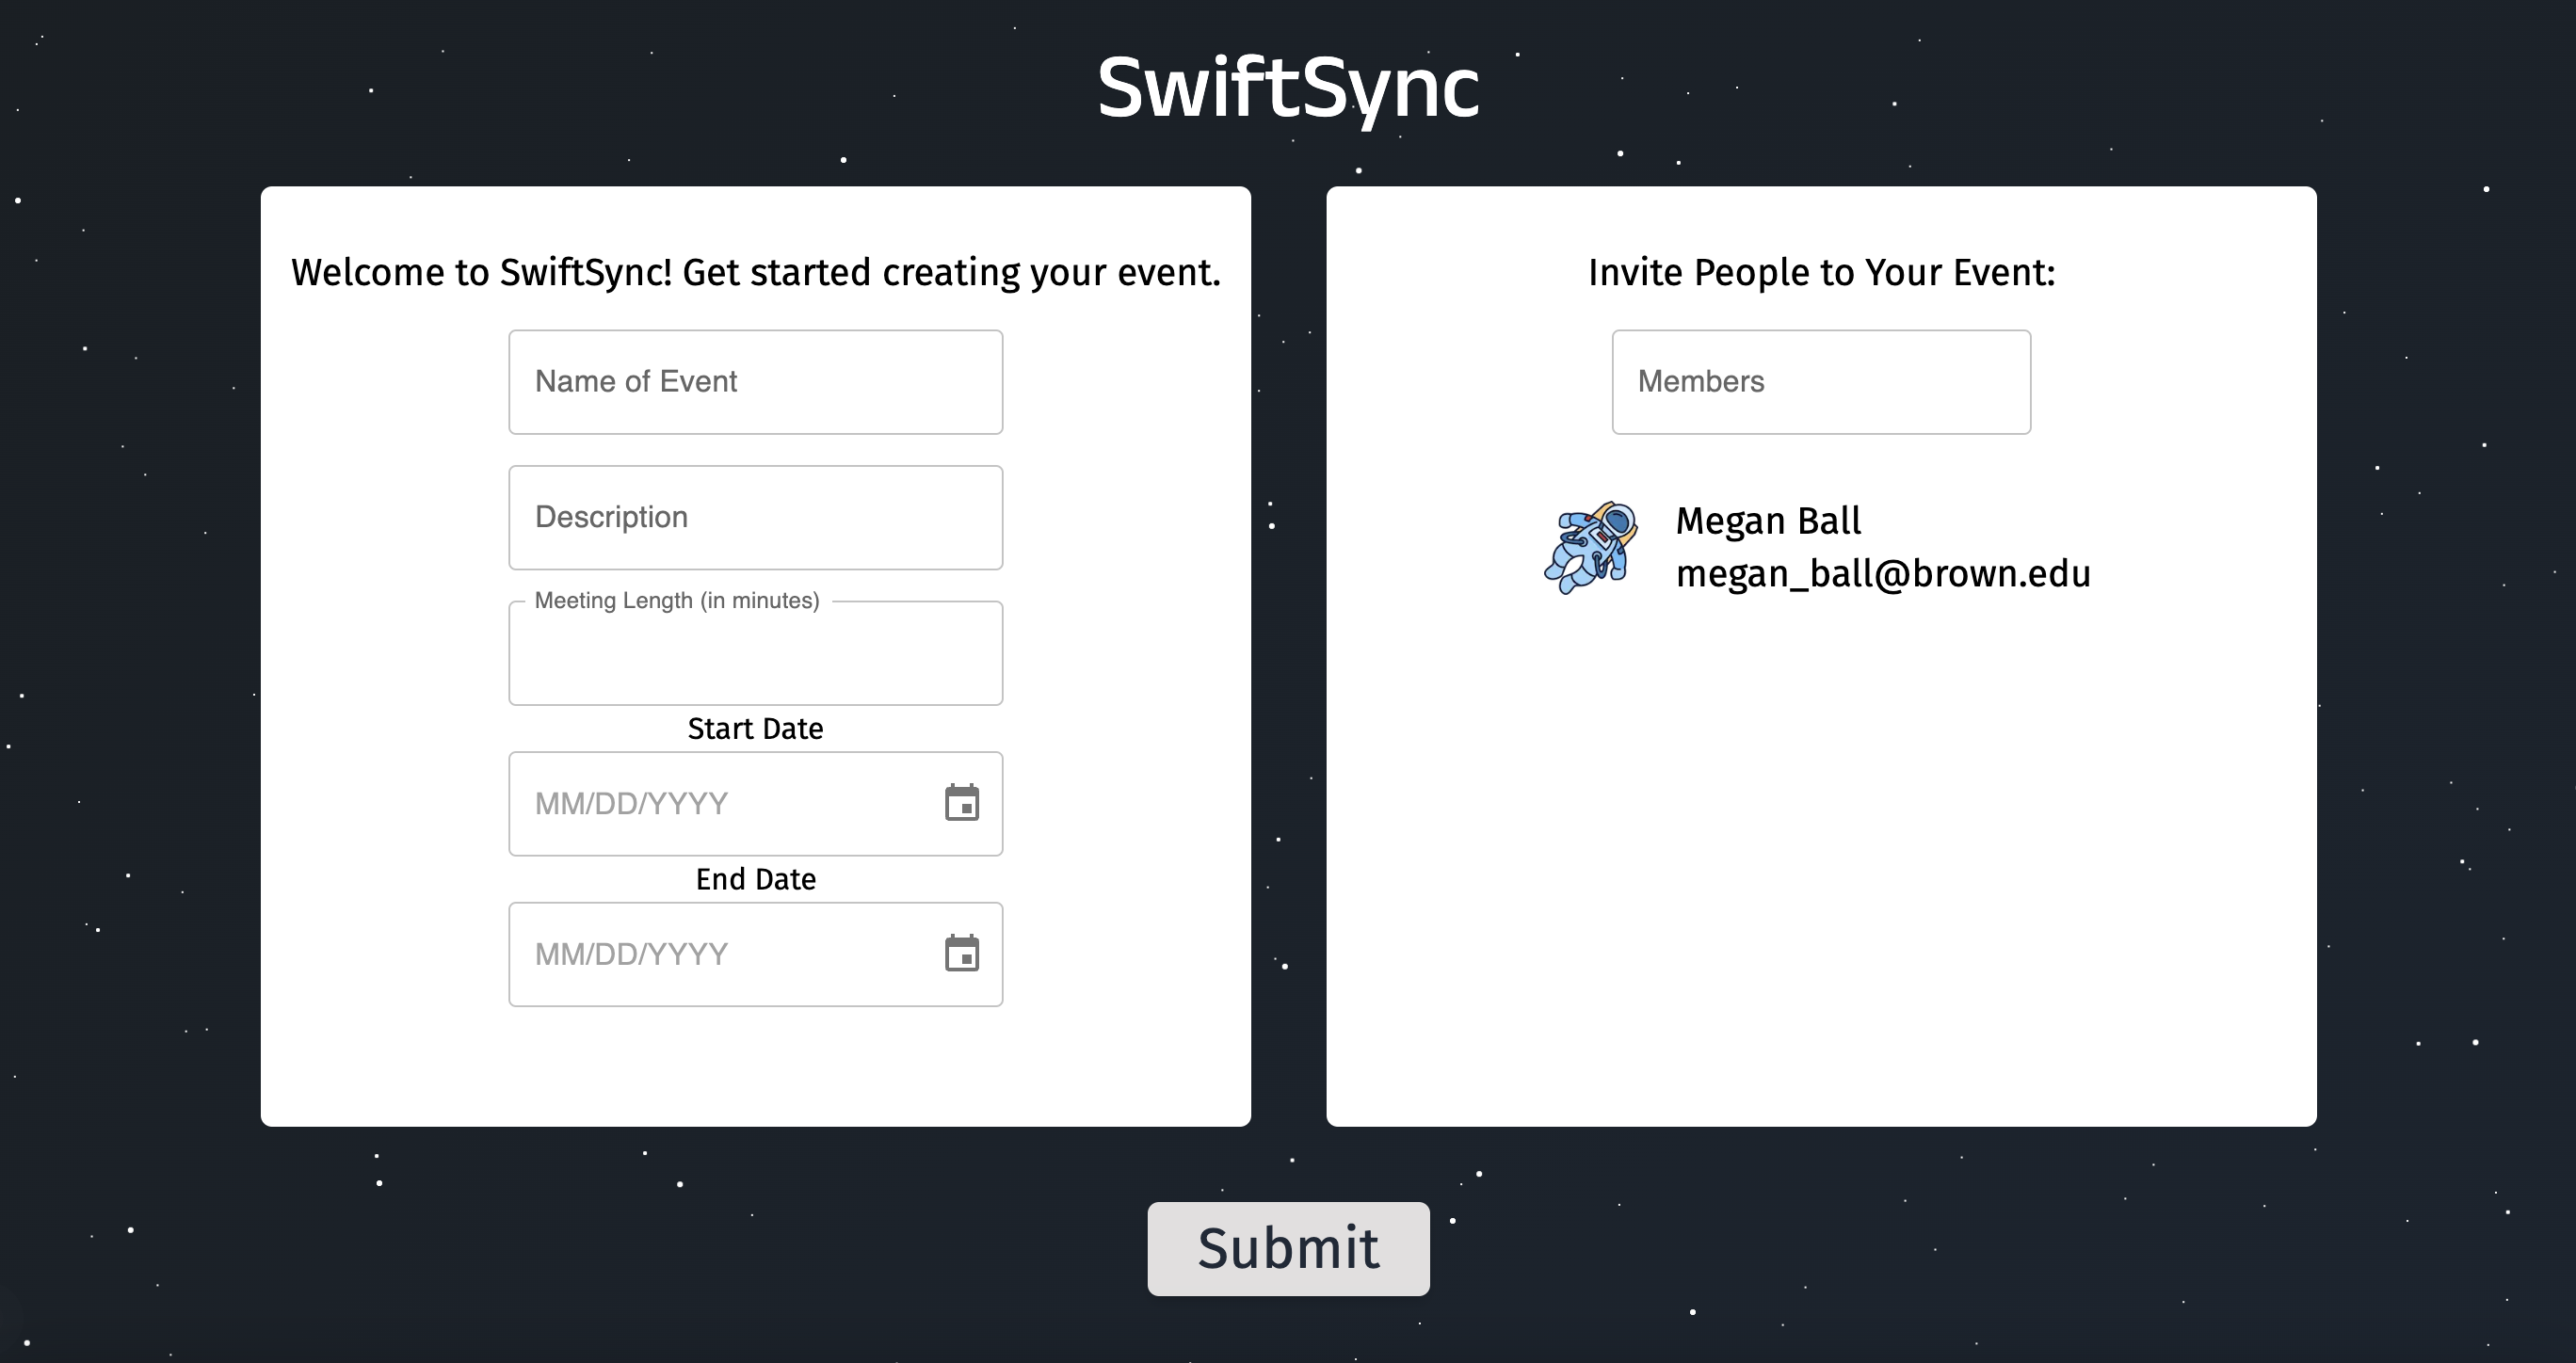2576x1363 pixels.
Task: Click into the Description text box
Action: [755, 517]
